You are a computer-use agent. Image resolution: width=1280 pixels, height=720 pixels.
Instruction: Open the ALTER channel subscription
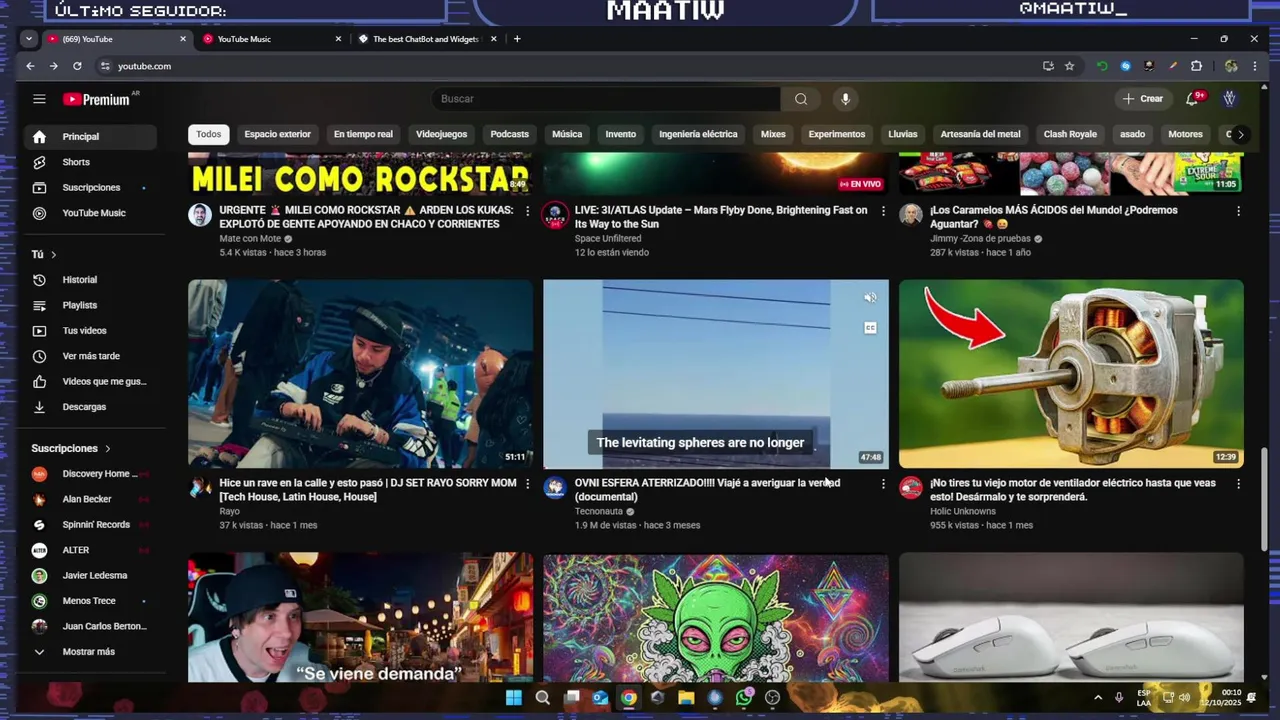(x=91, y=550)
